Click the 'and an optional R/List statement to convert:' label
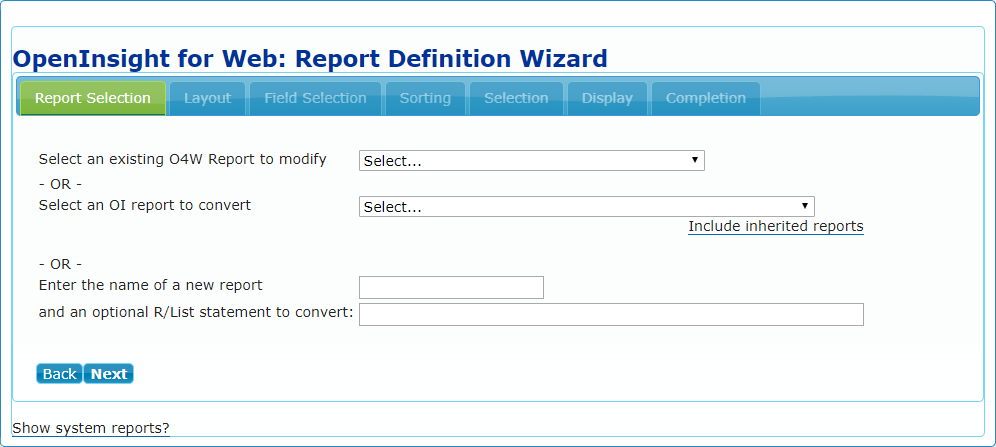The width and height of the screenshot is (996, 447). [x=196, y=312]
